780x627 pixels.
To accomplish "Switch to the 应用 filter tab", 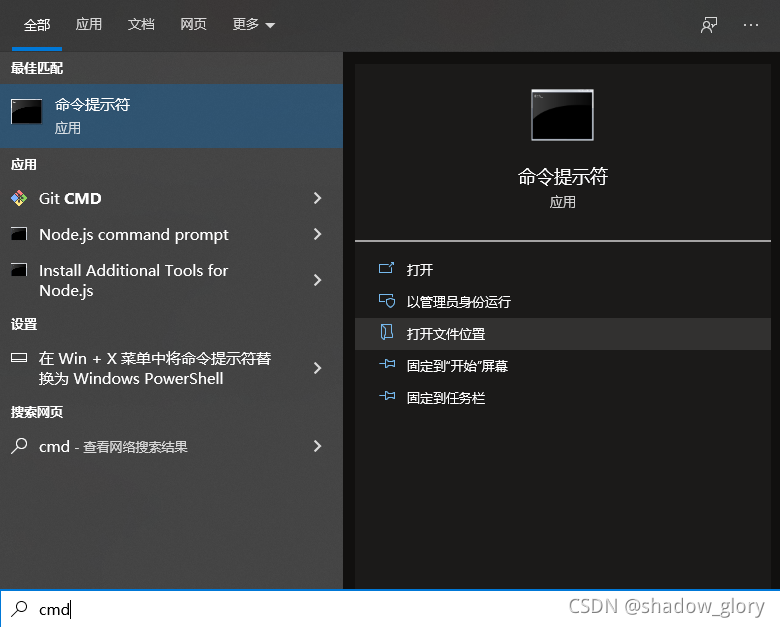I will pyautogui.click(x=89, y=24).
